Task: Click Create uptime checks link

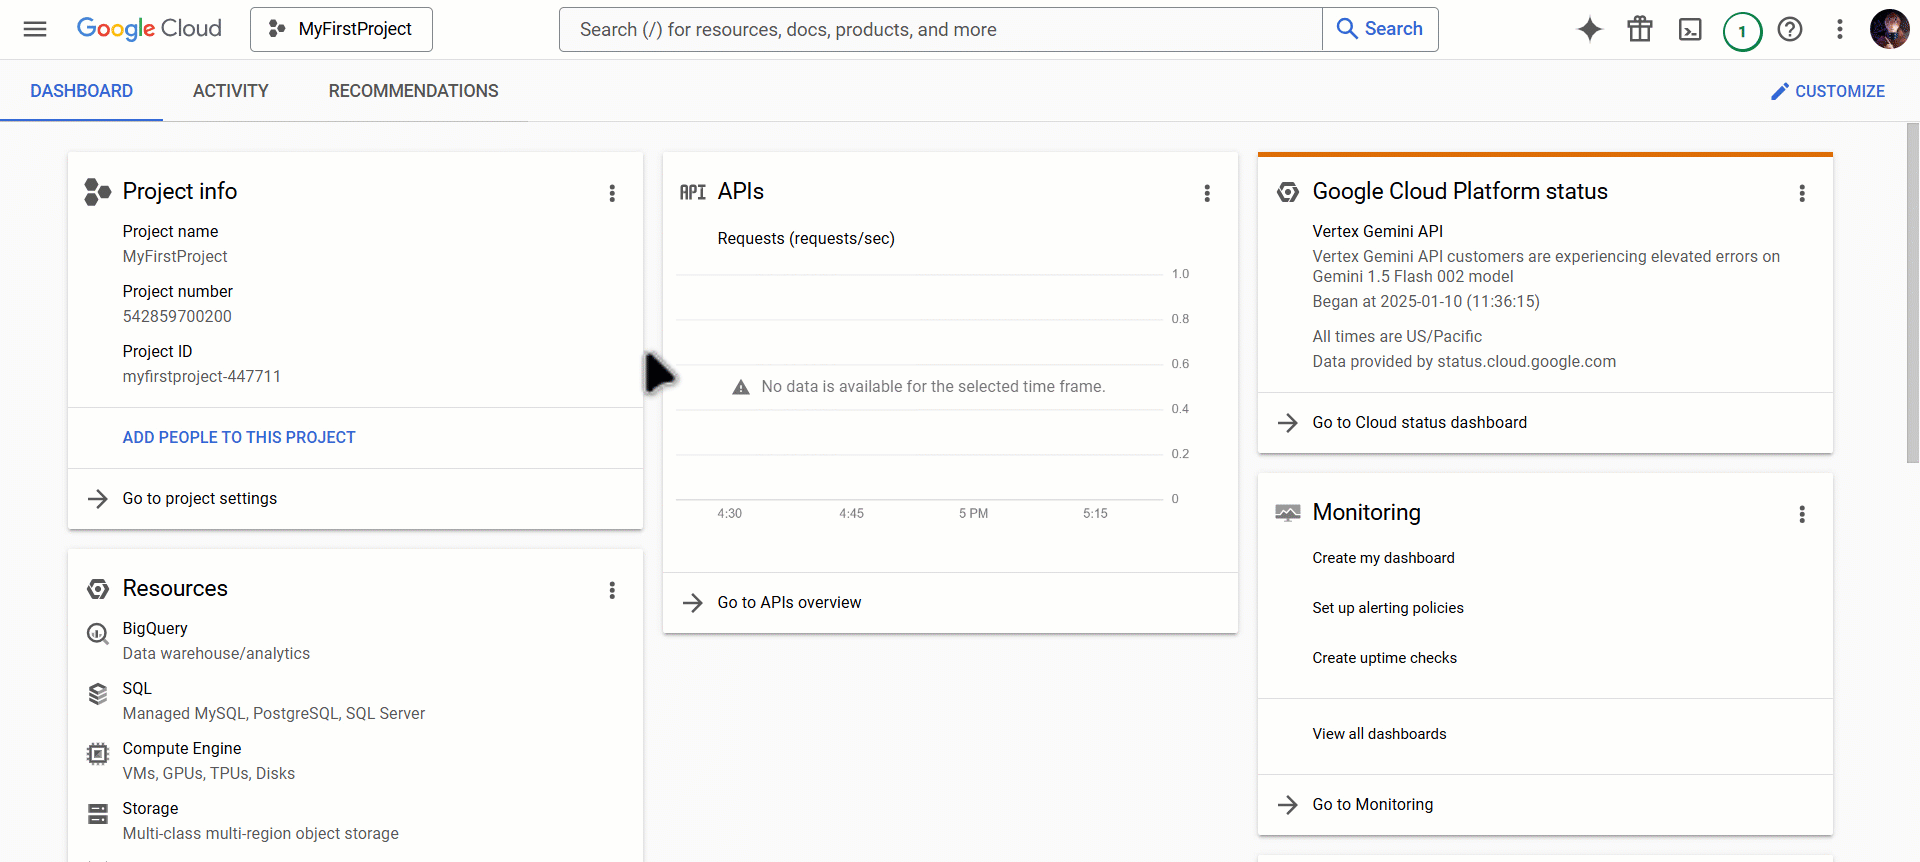Action: coord(1384,658)
